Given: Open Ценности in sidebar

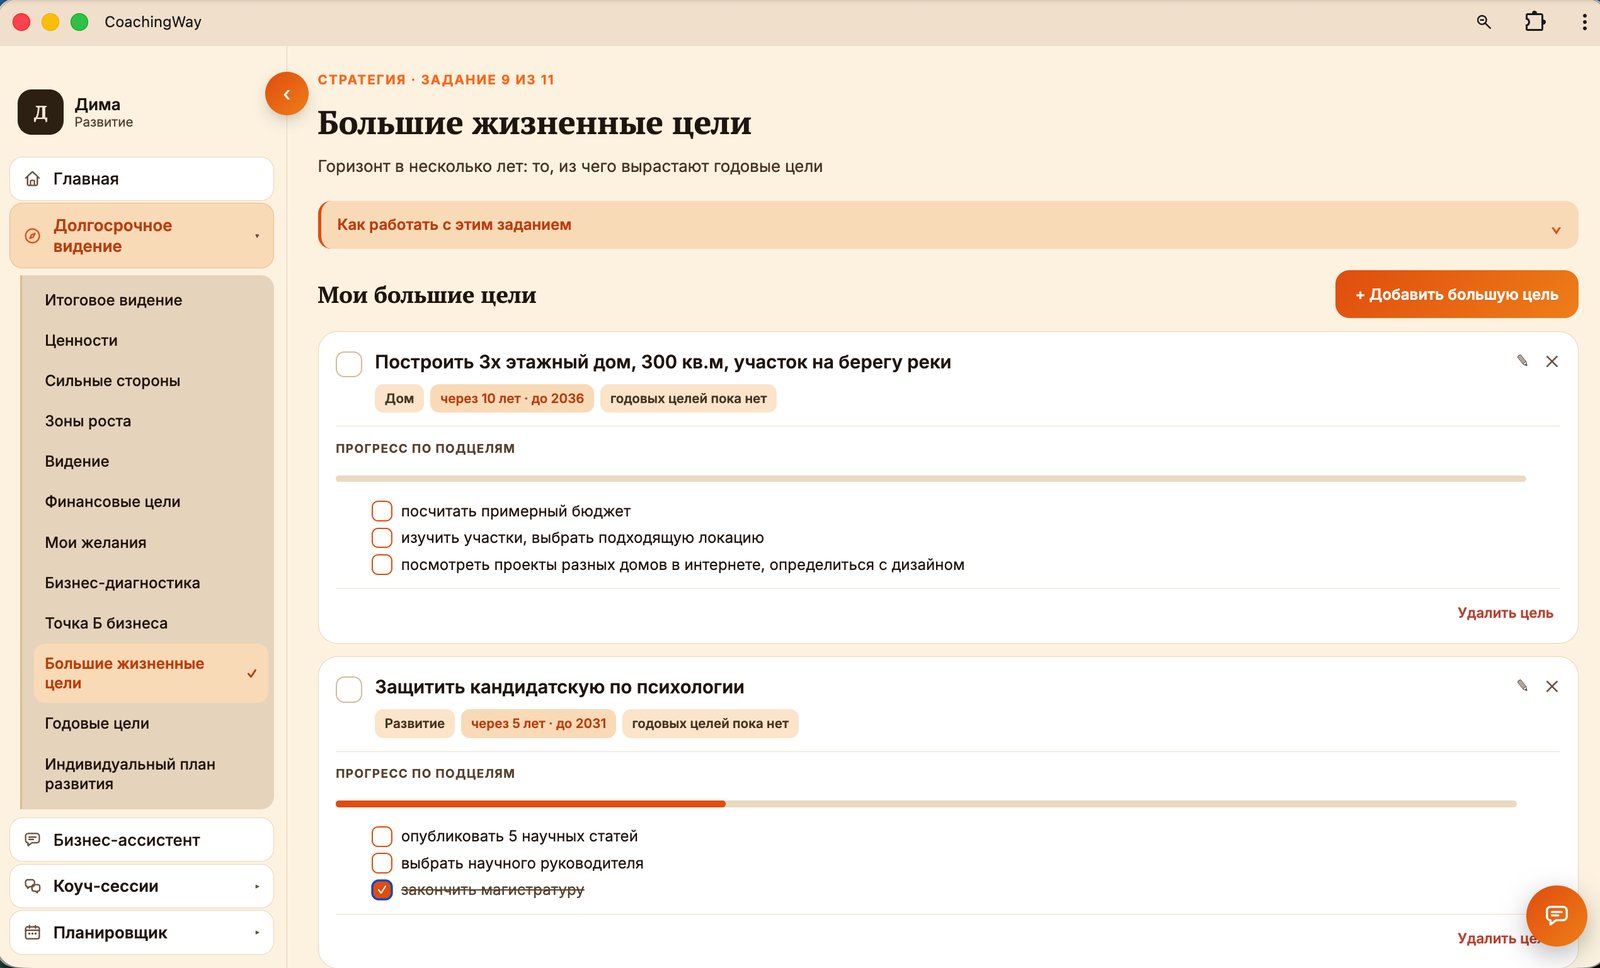Looking at the screenshot, I should pyautogui.click(x=81, y=340).
